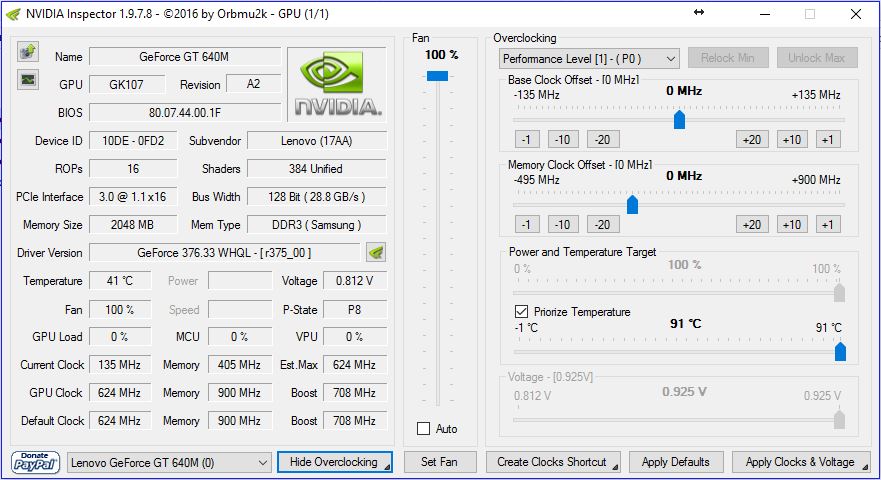
Task: Click the GPU field value GK107
Action: point(127,84)
